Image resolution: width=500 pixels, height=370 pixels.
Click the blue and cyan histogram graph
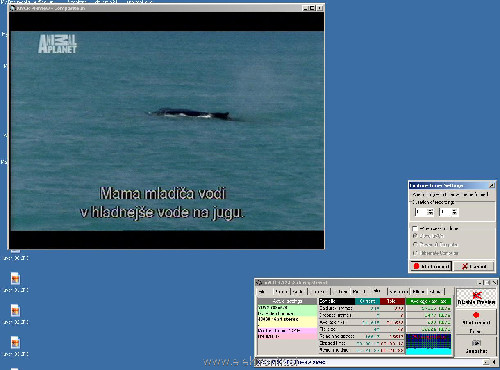(x=428, y=344)
